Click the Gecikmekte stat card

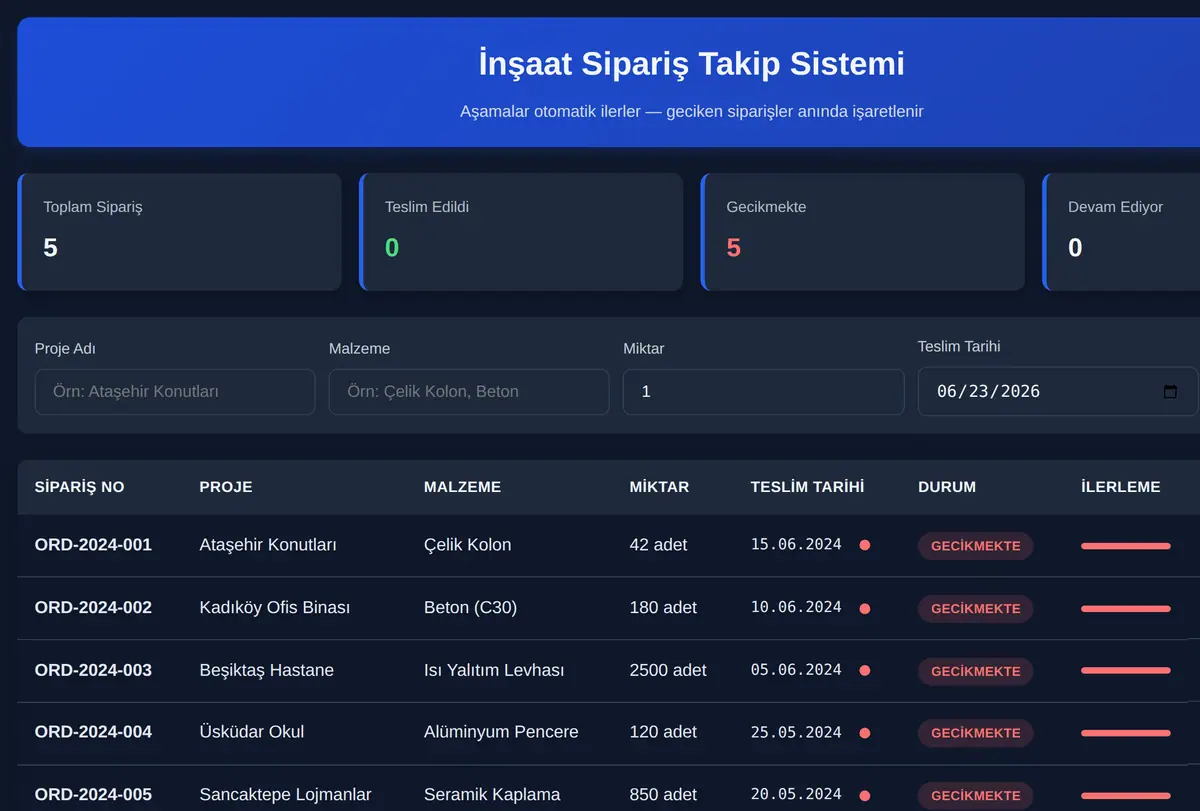863,232
